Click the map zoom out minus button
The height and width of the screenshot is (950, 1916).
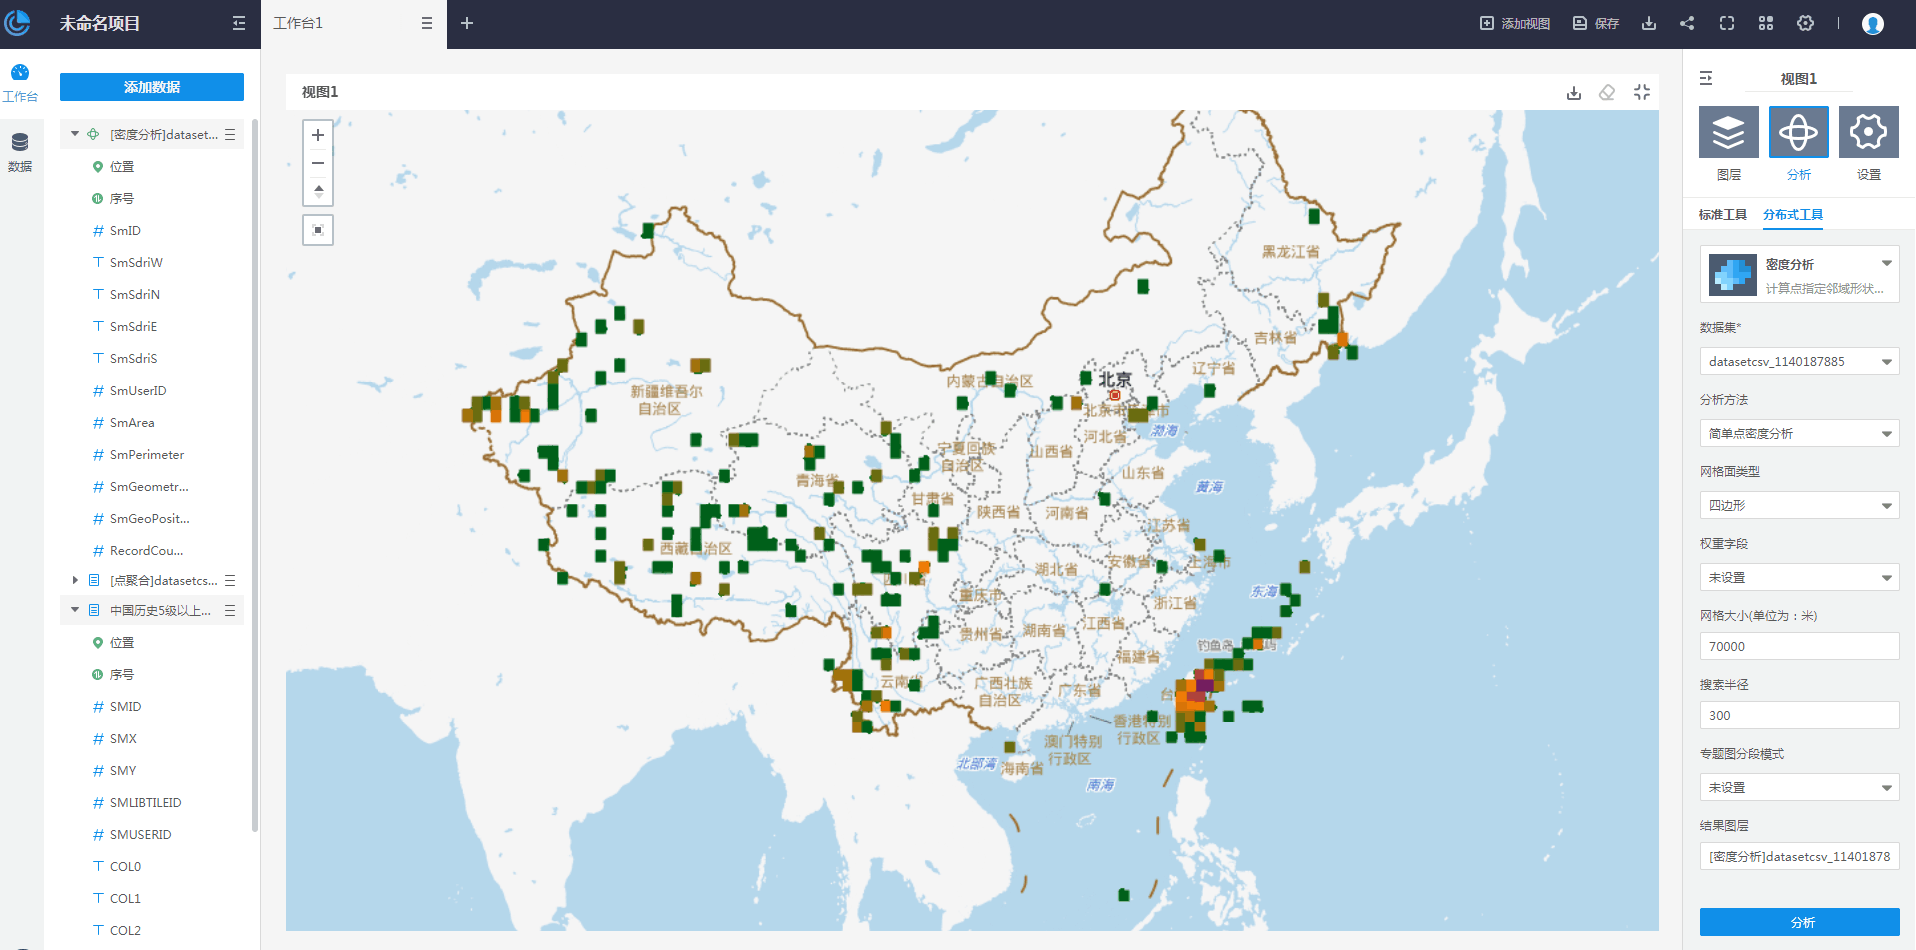pos(318,163)
